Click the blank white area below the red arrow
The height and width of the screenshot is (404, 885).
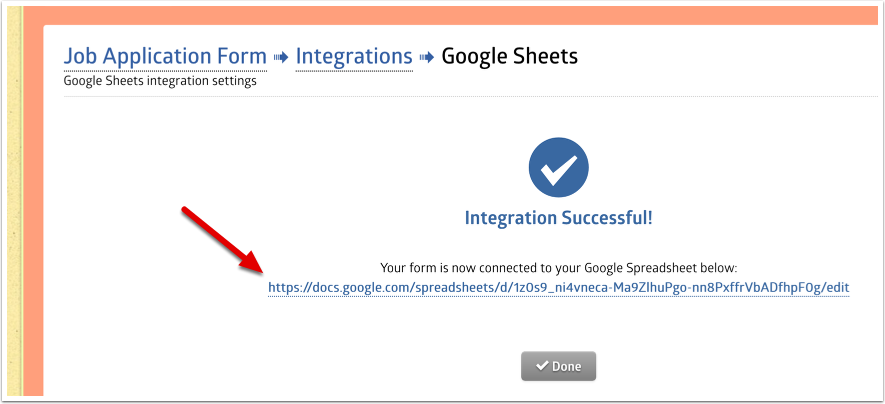[x=200, y=340]
